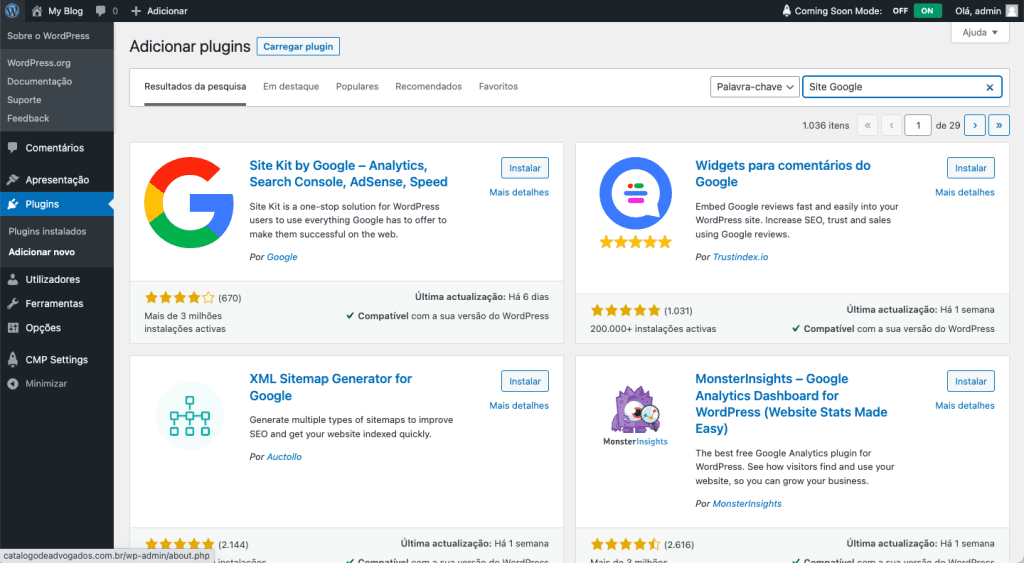Switch to Favoritos tab

tap(498, 86)
